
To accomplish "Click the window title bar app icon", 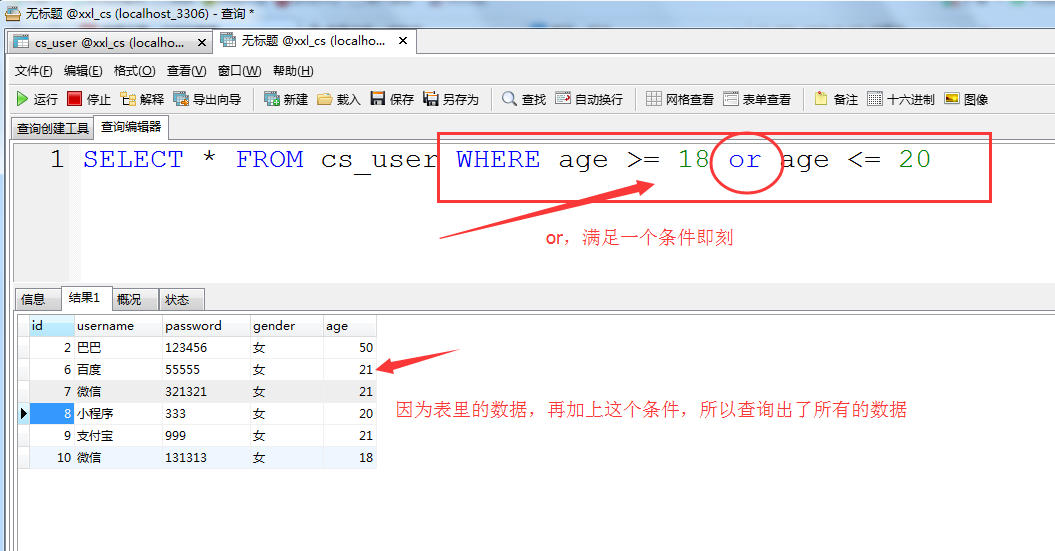I will pyautogui.click(x=13, y=13).
